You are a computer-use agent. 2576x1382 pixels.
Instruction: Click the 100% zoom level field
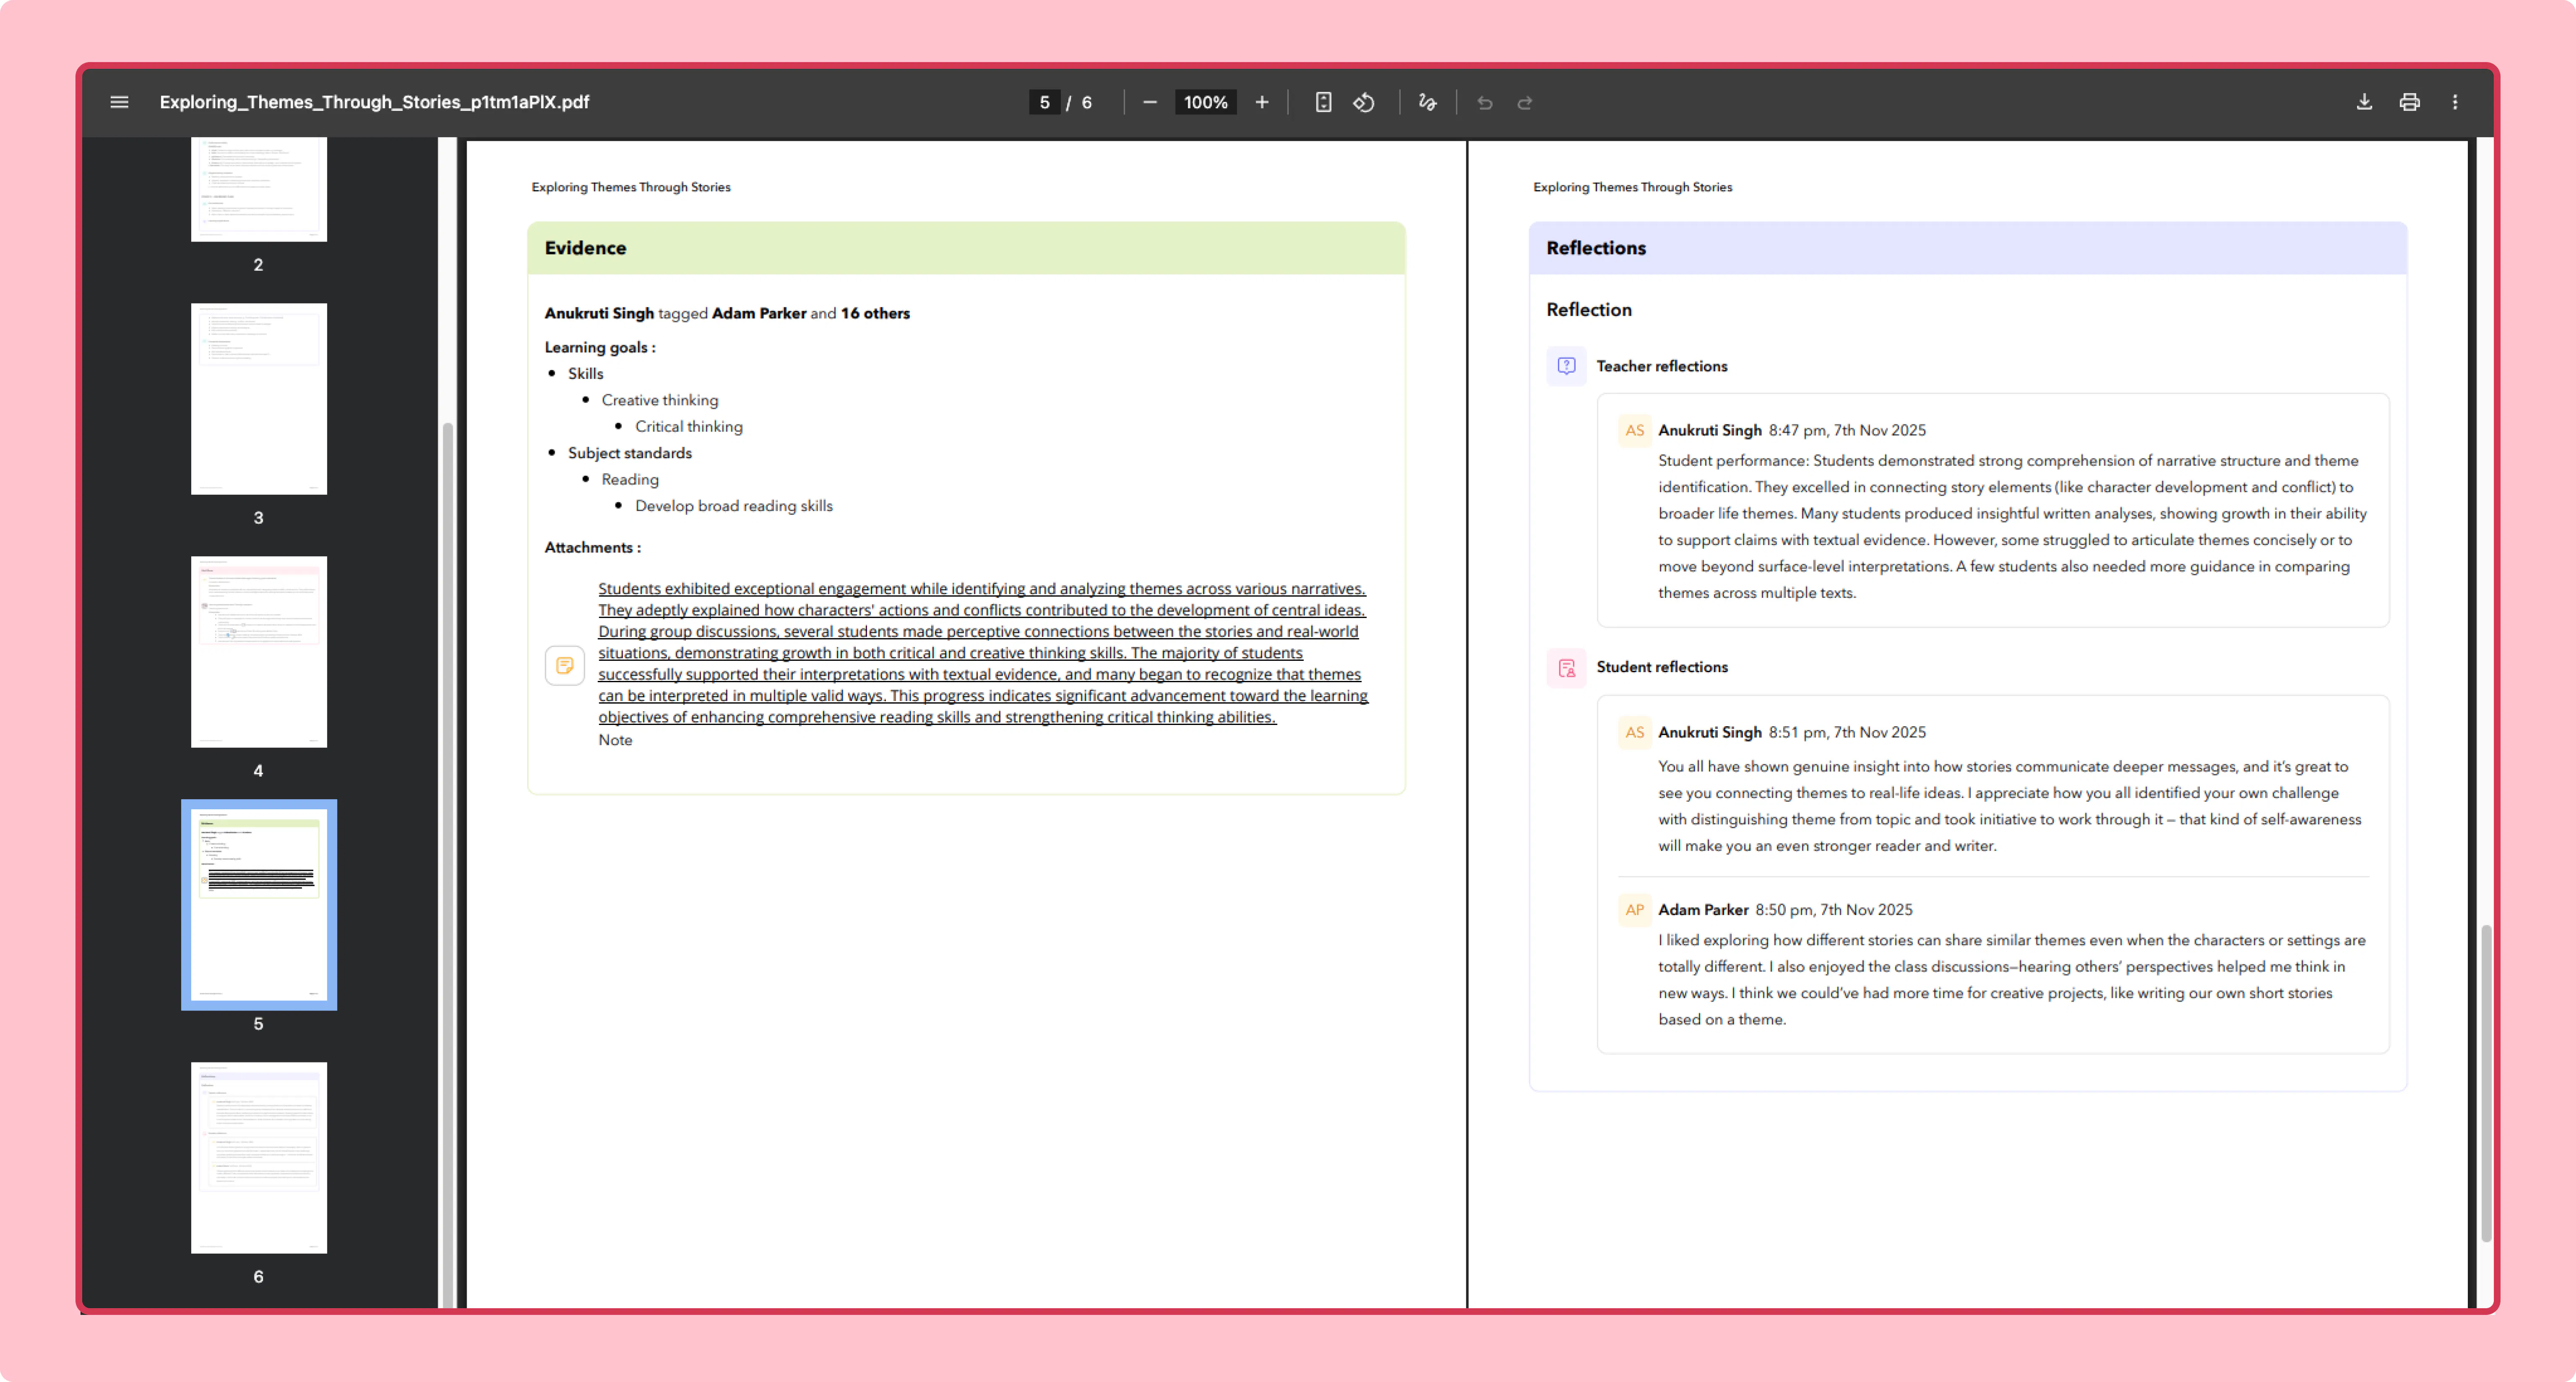1205,102
